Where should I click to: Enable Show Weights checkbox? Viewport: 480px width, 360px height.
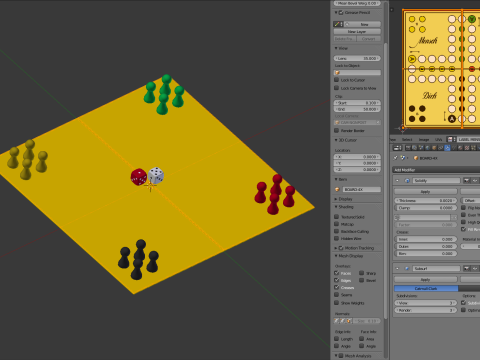[337, 303]
